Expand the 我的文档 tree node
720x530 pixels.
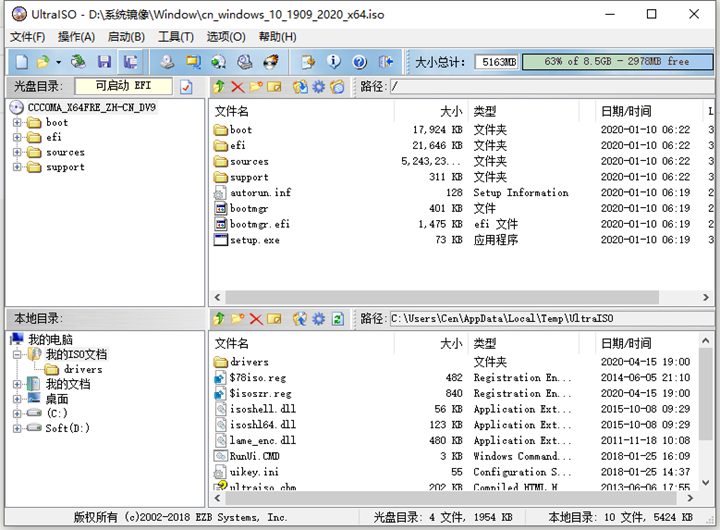pos(17,384)
